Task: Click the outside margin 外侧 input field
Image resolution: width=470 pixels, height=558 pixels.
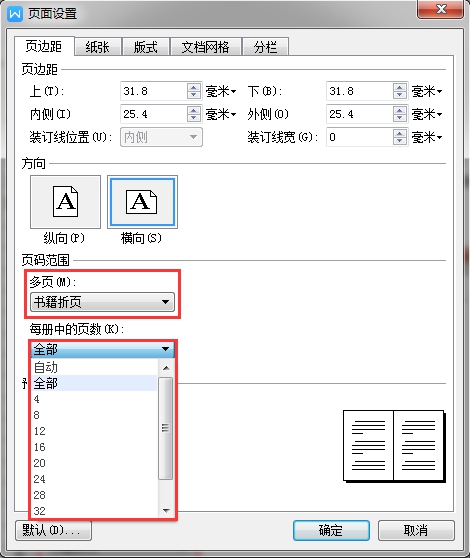Action: (360, 114)
